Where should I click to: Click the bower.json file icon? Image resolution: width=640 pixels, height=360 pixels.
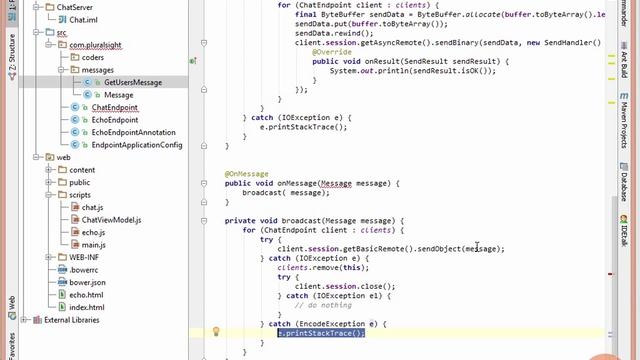click(62, 282)
